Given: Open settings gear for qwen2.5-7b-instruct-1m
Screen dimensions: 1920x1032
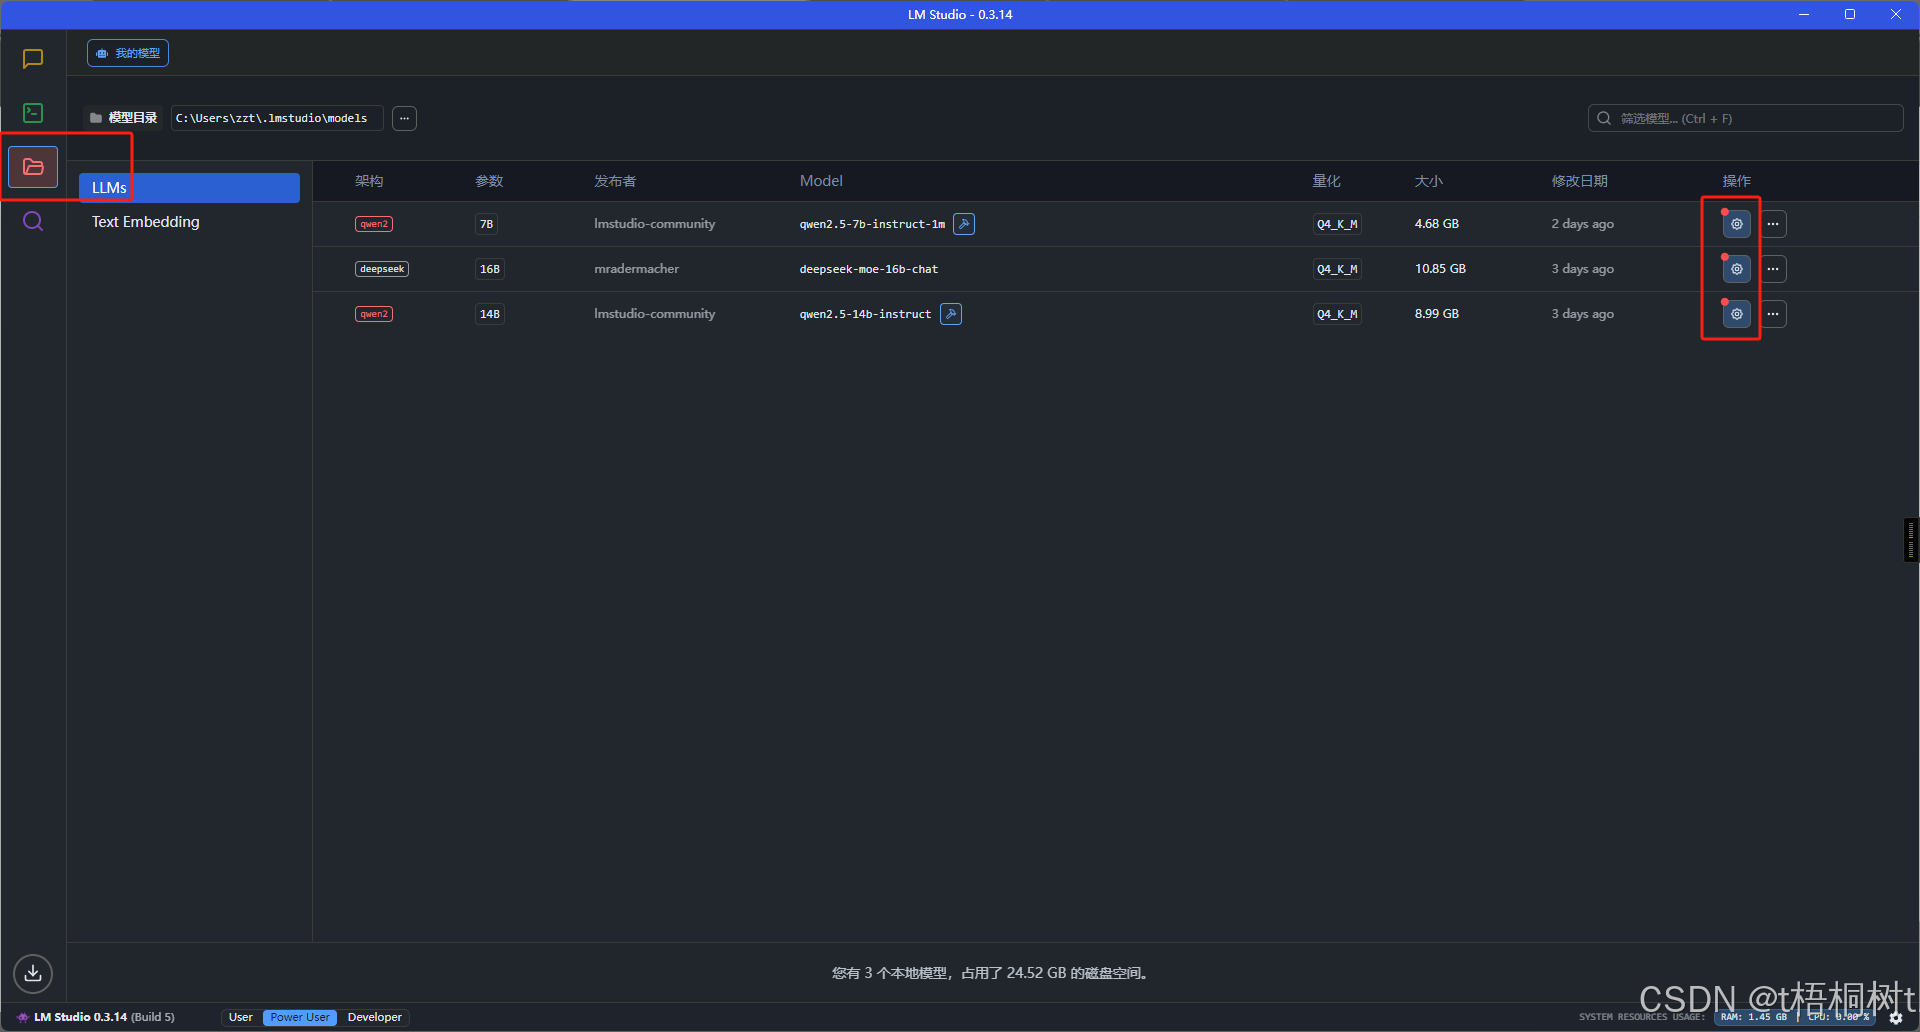Looking at the screenshot, I should coord(1737,224).
